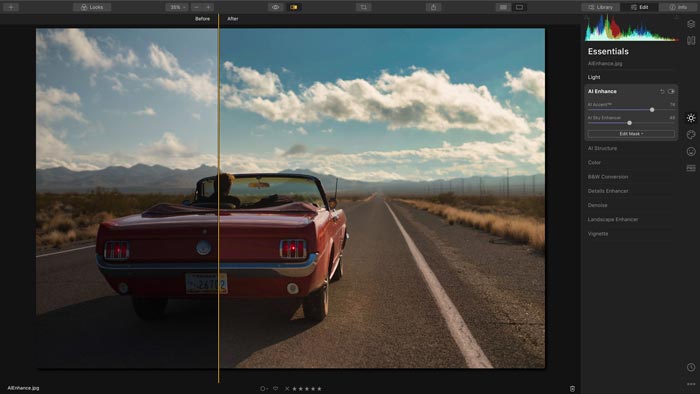Screen dimensions: 700x394
Task: Click the AI Accent value 78
Action: click(672, 104)
